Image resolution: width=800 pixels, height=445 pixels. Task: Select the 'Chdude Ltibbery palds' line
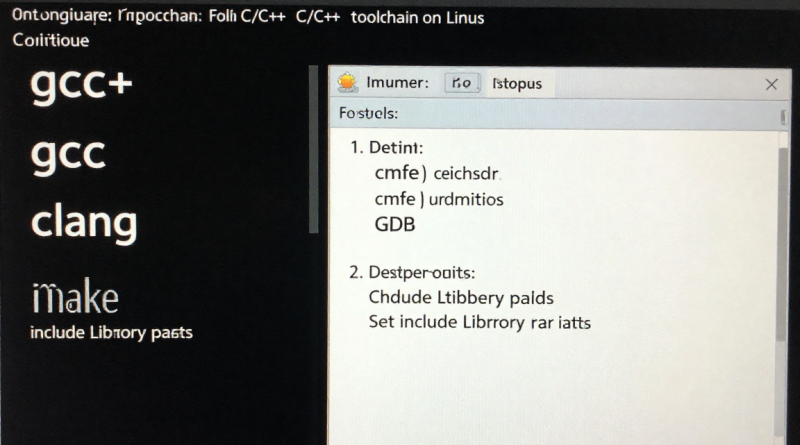[x=461, y=298]
